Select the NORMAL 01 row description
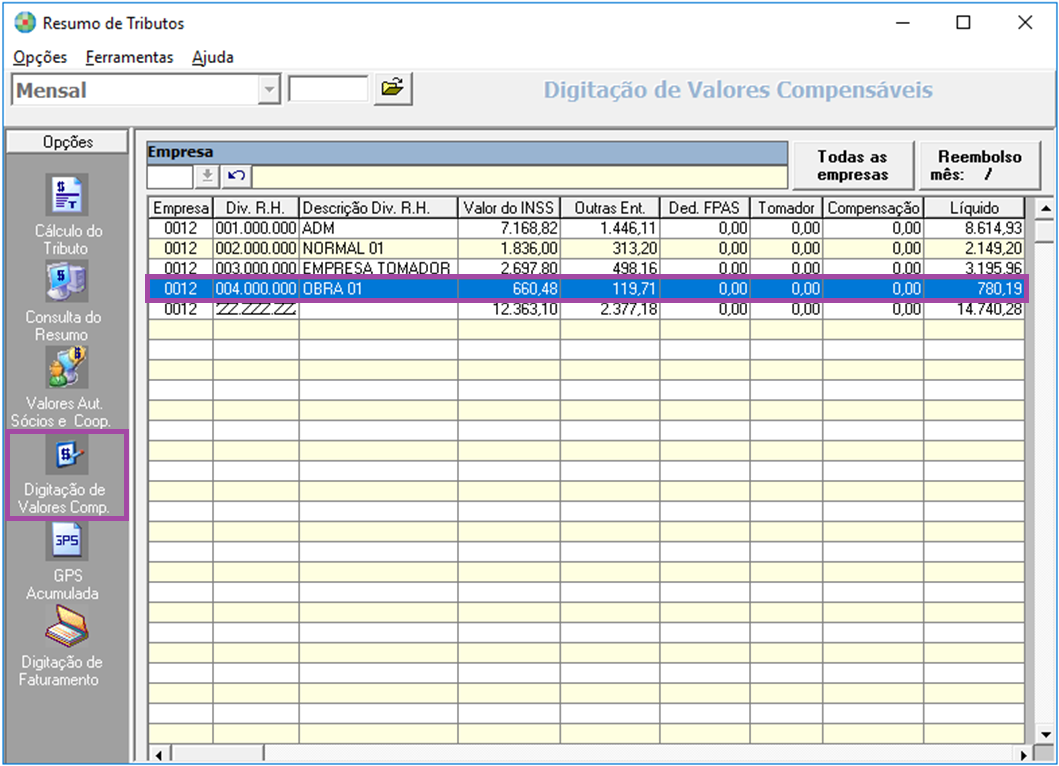This screenshot has width=1059, height=766. tap(343, 249)
